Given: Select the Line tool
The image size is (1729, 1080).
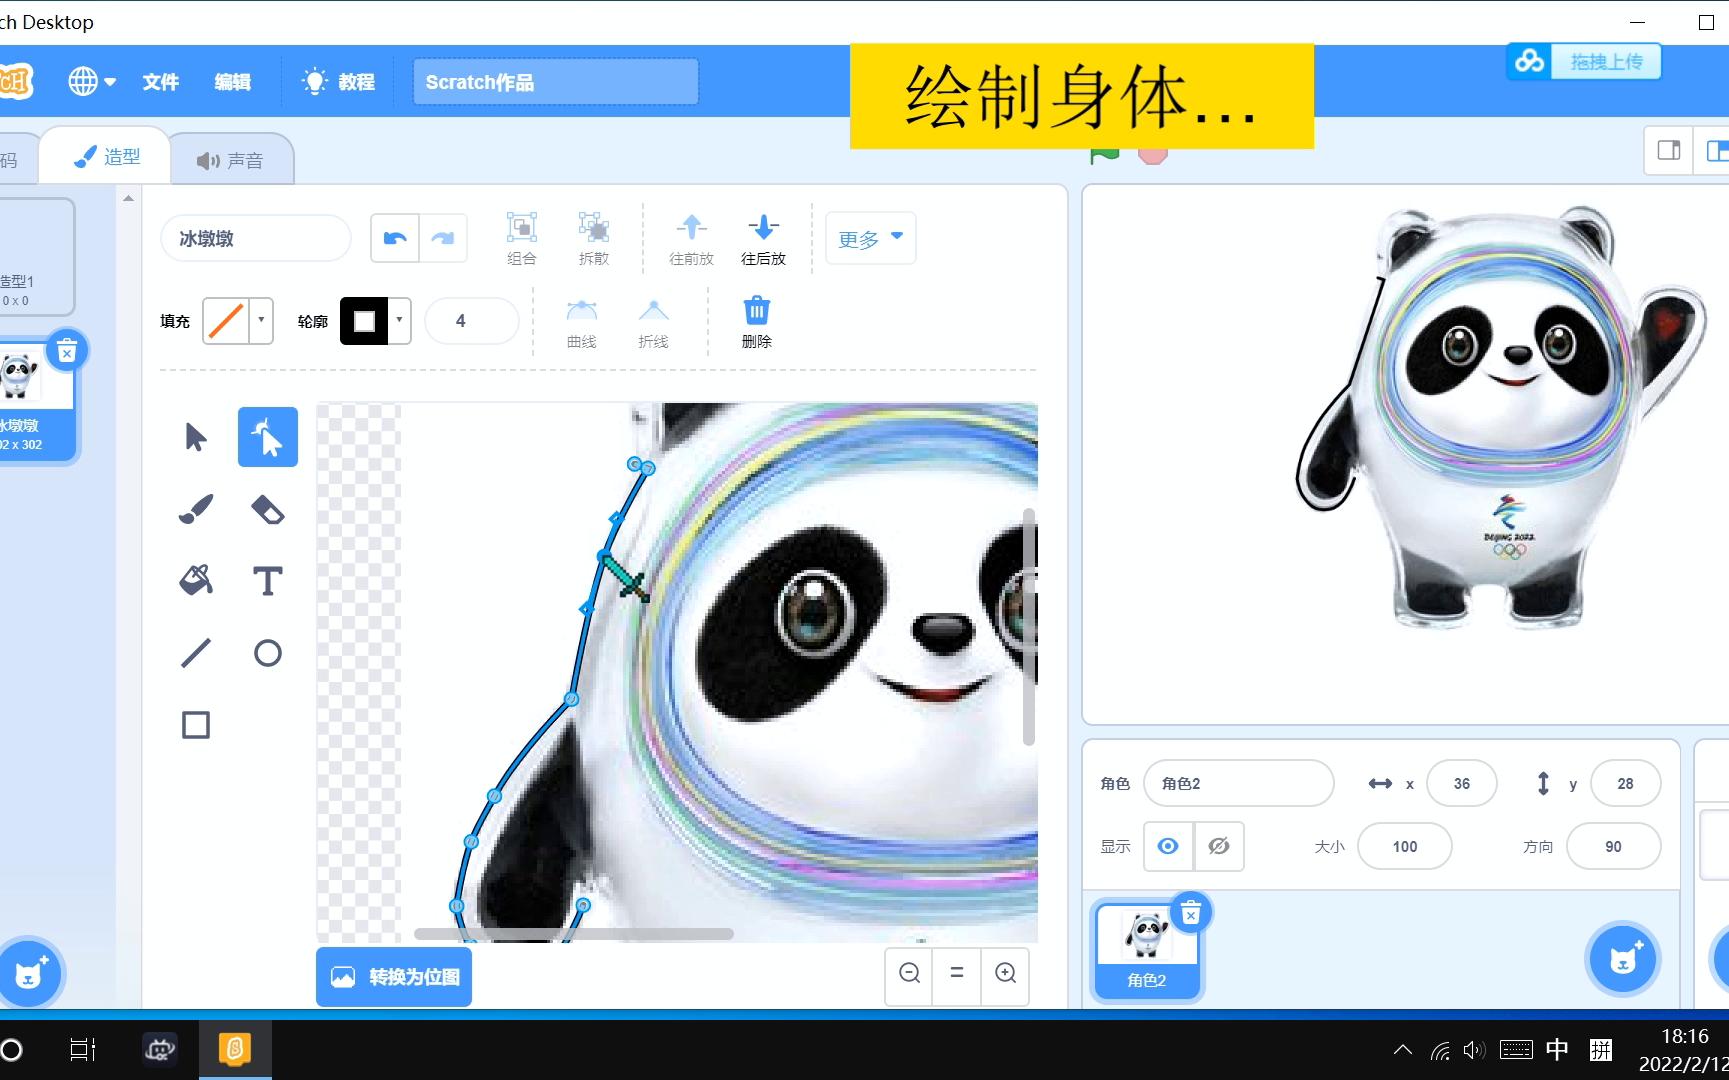Looking at the screenshot, I should click(196, 653).
